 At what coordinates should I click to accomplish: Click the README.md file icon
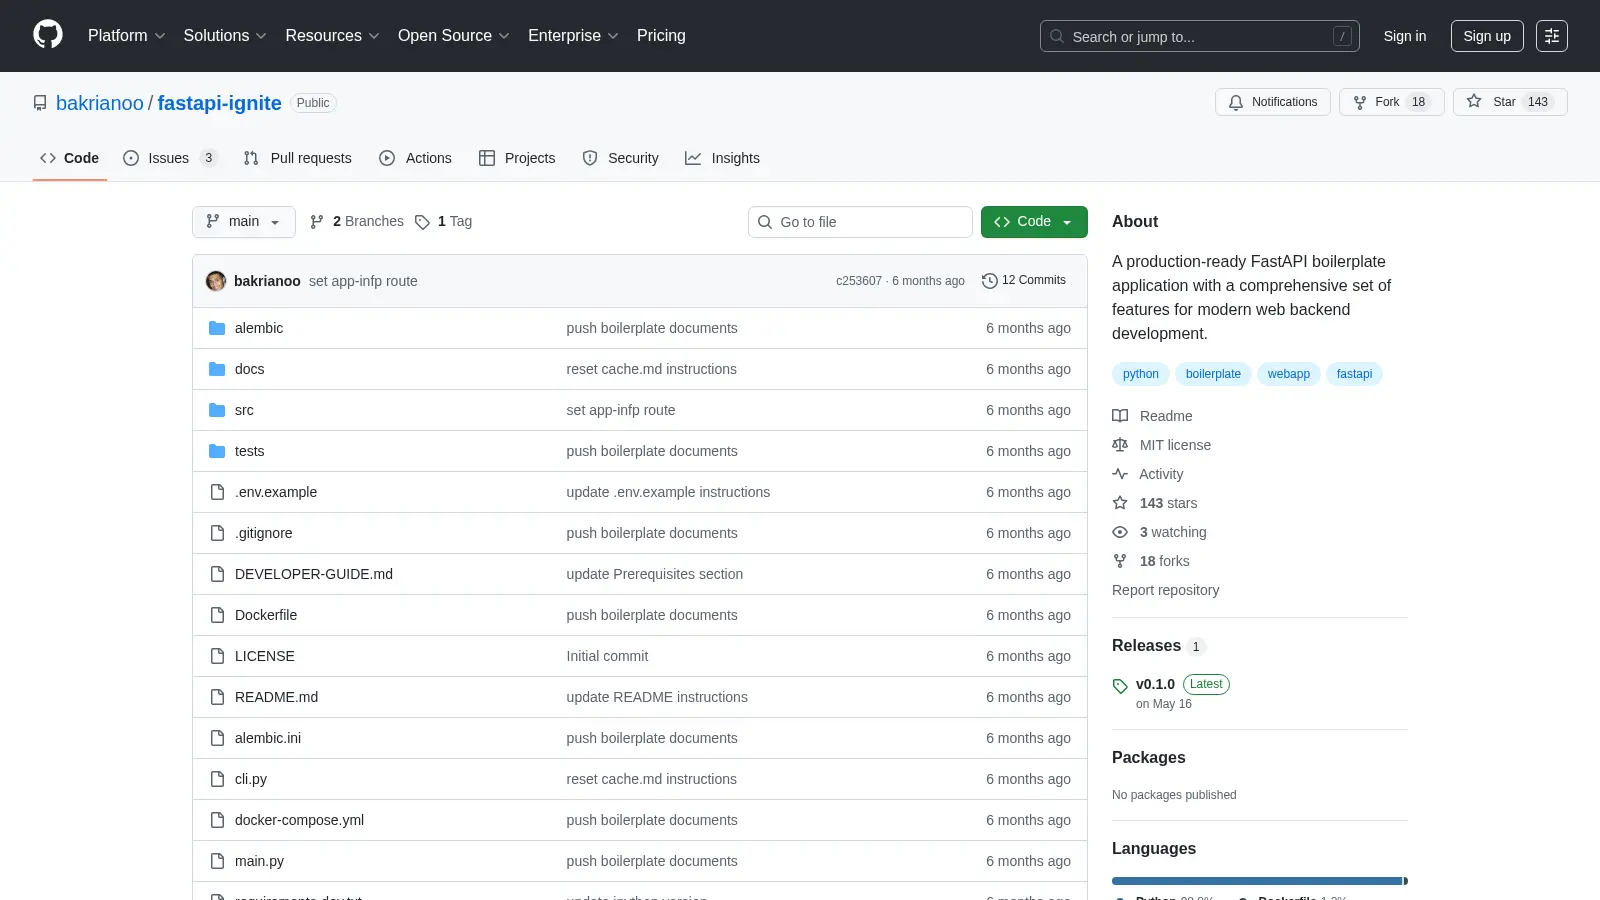tap(217, 697)
